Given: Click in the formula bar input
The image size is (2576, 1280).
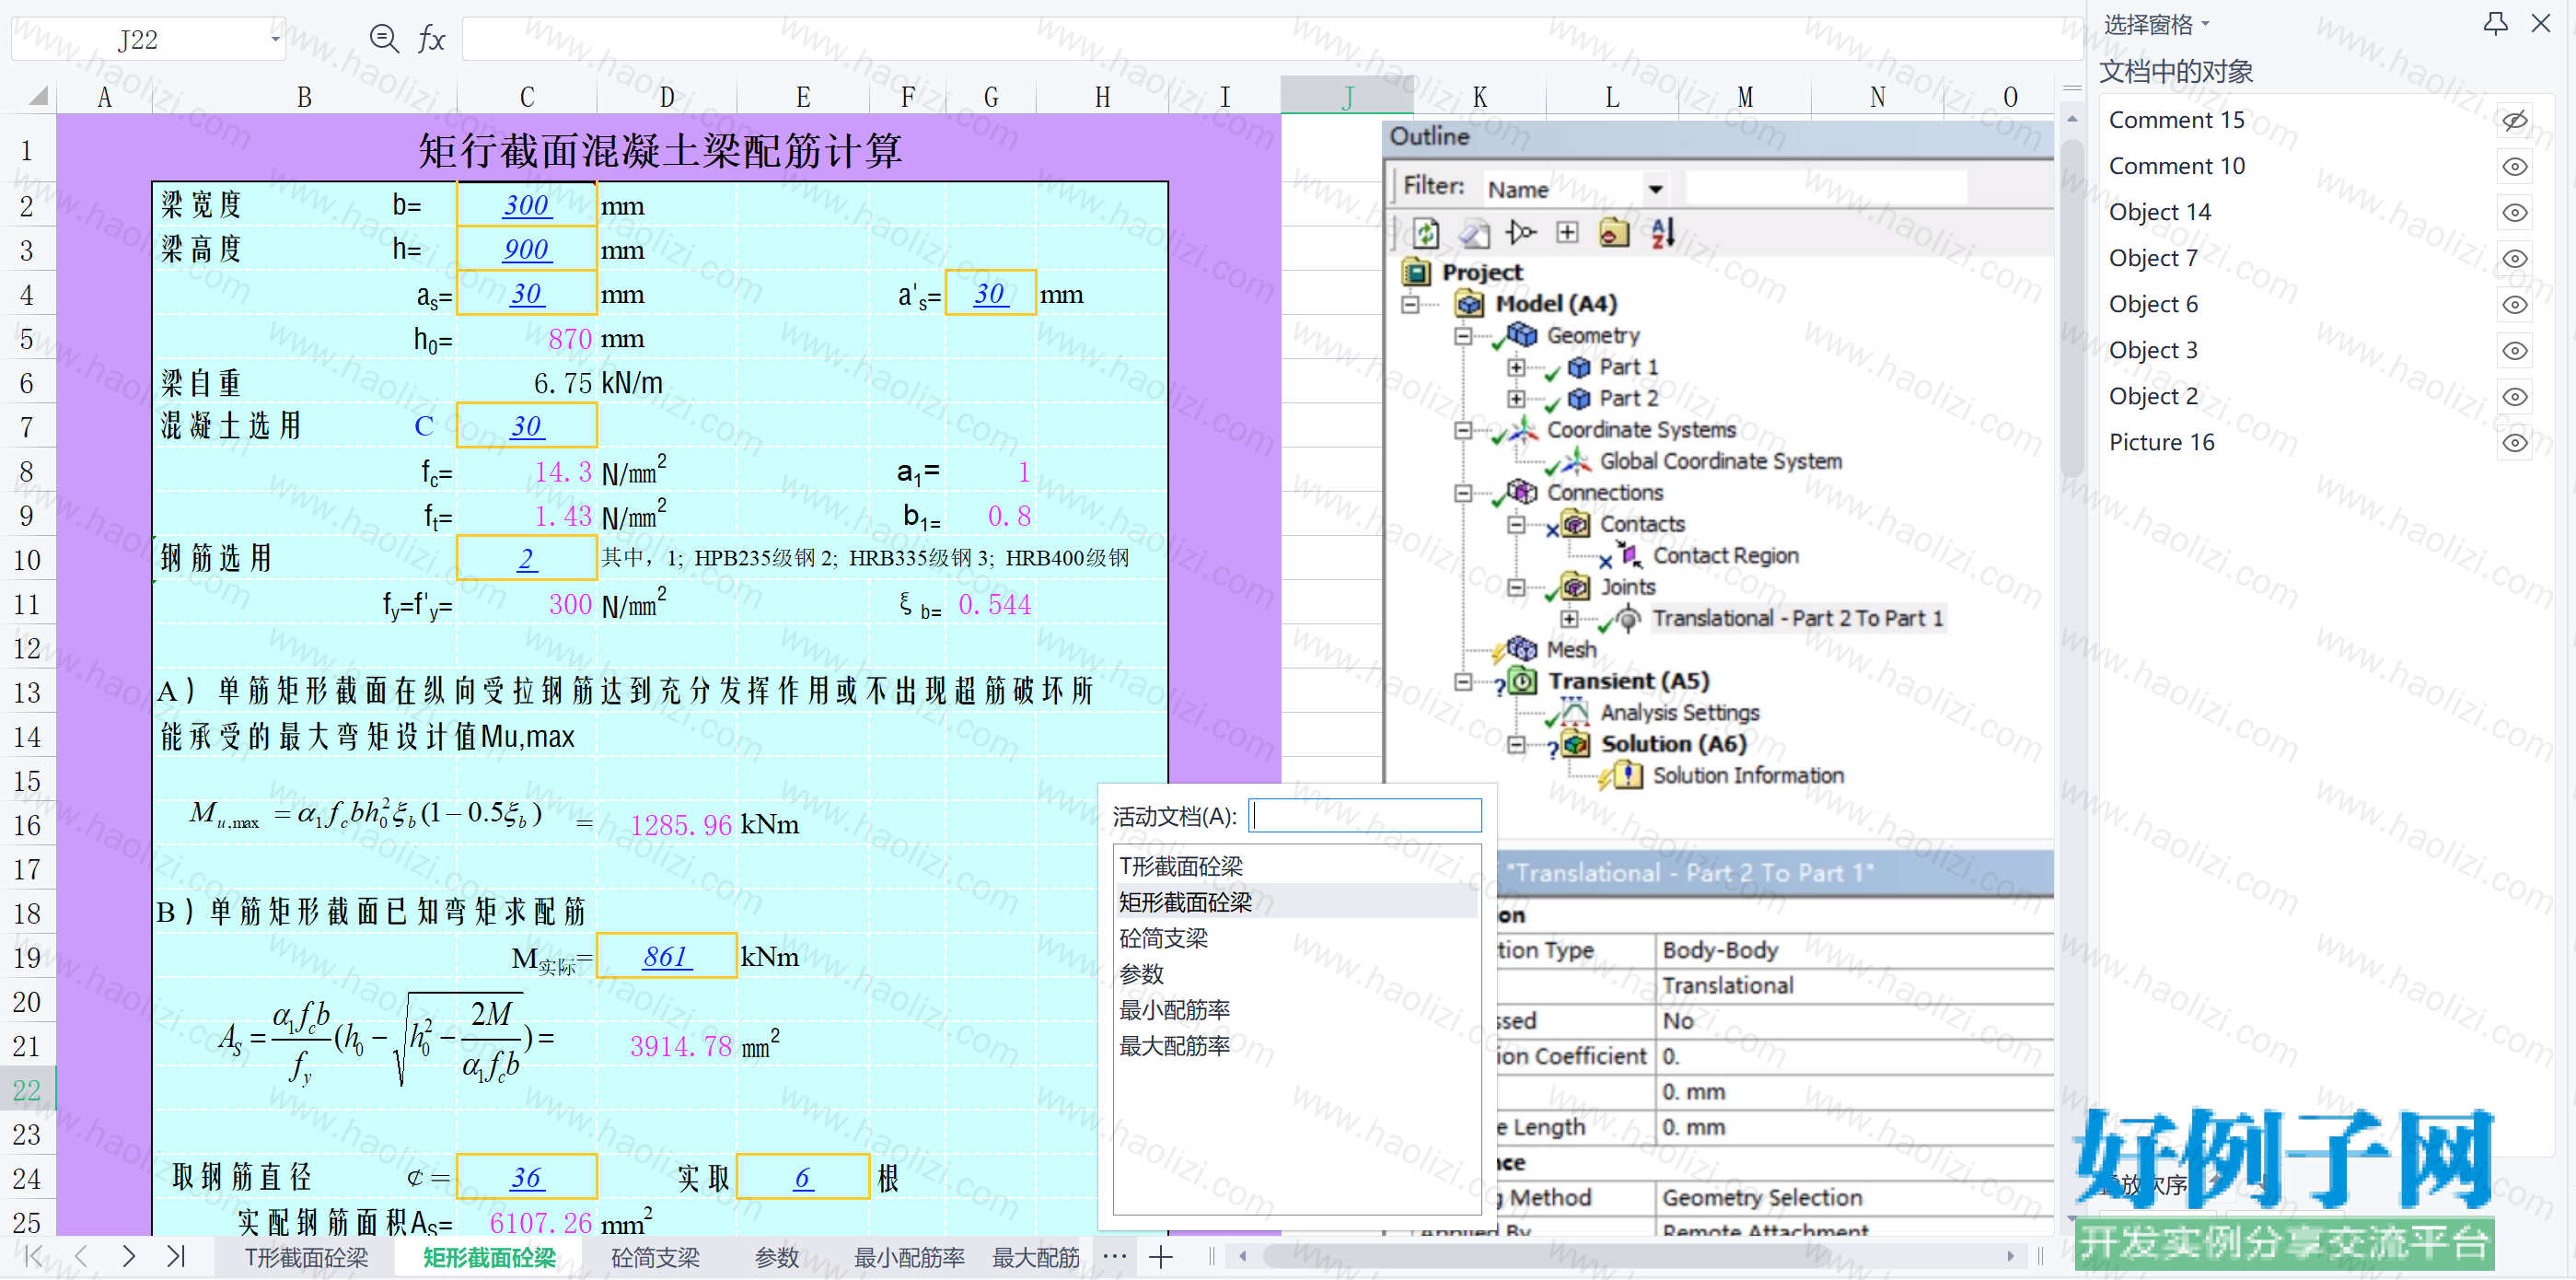Looking at the screenshot, I should point(1271,39).
